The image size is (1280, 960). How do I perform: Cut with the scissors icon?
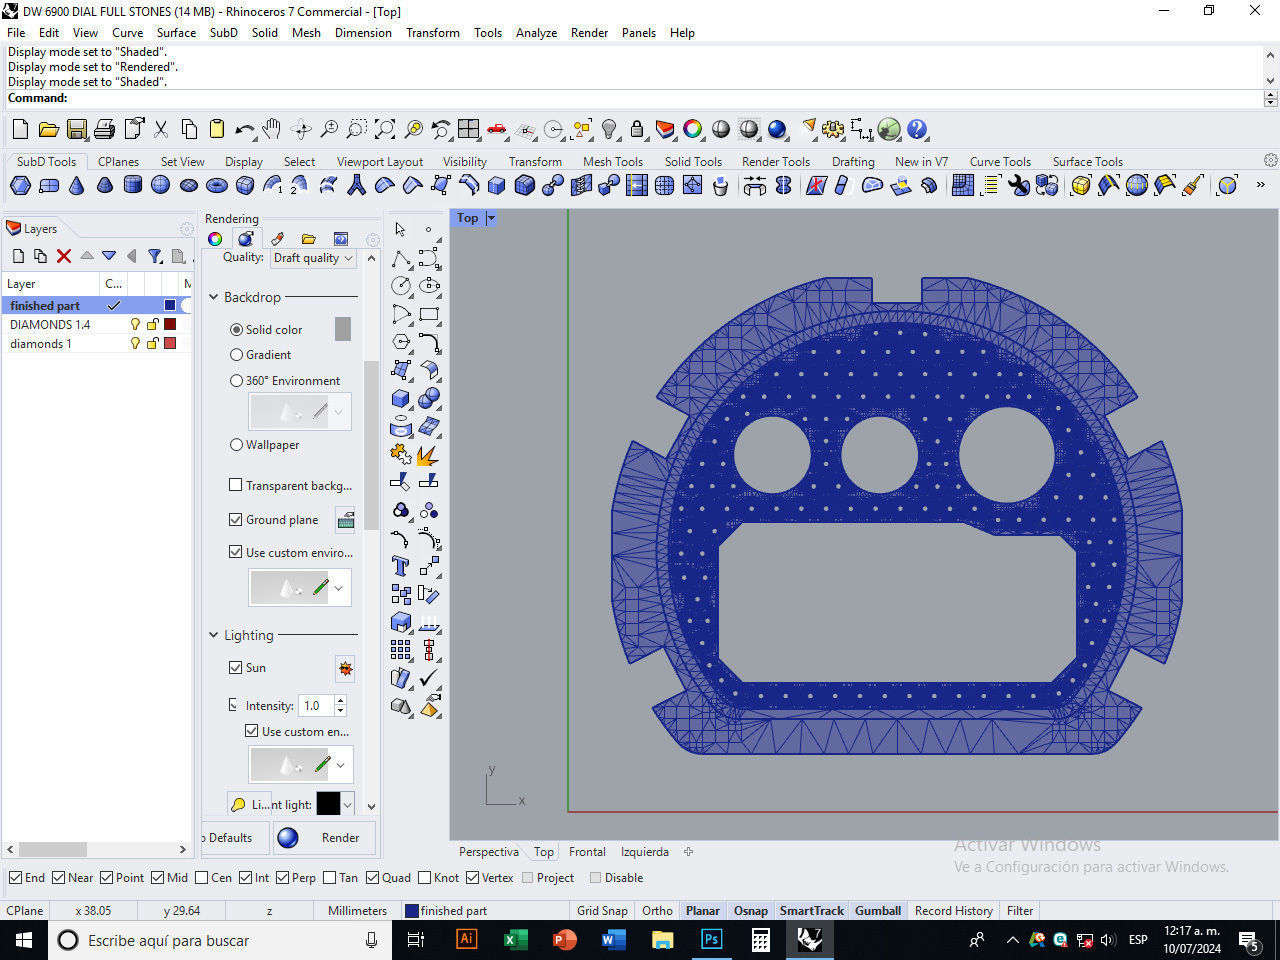click(160, 129)
